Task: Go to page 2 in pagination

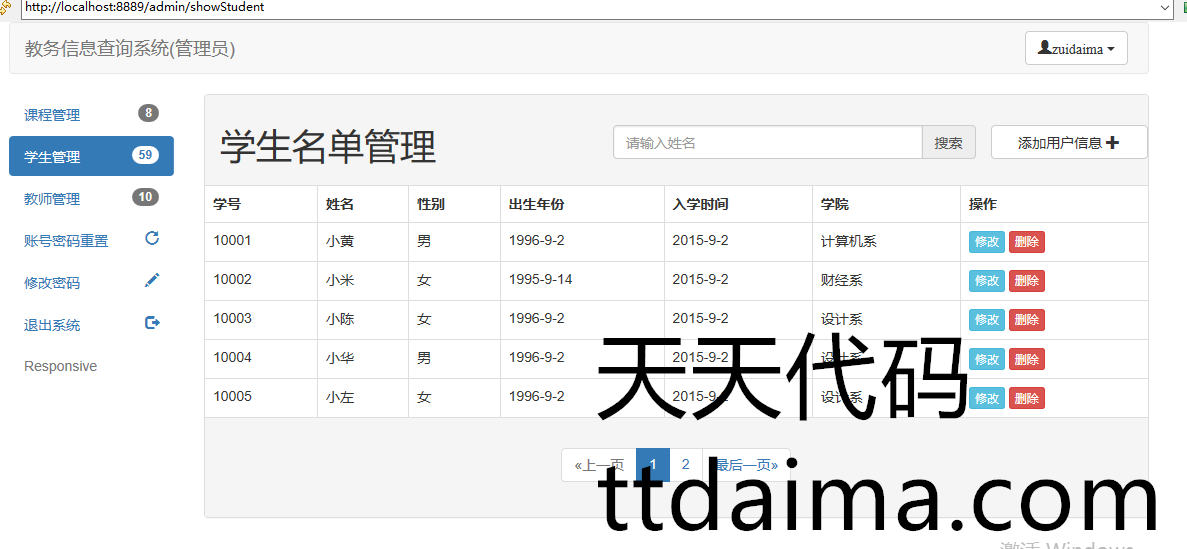Action: point(685,465)
